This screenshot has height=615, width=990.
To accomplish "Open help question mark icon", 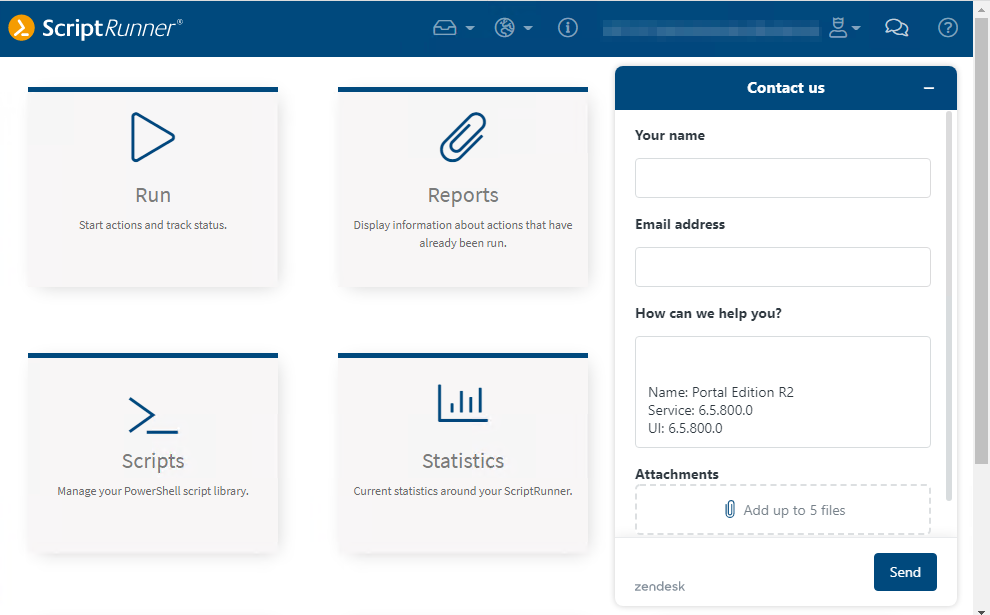I will [x=947, y=28].
